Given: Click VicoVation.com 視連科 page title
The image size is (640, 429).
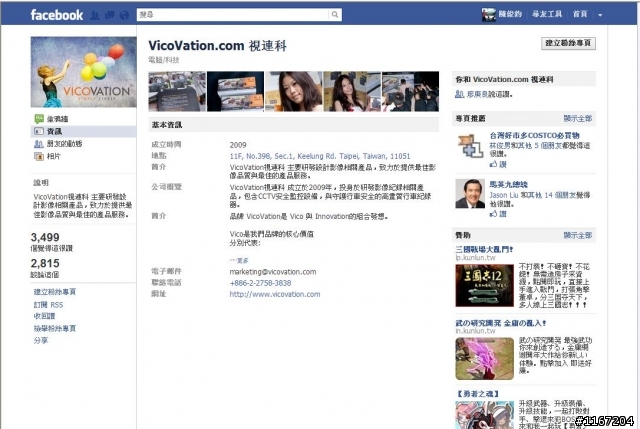Looking at the screenshot, I should pos(218,46).
